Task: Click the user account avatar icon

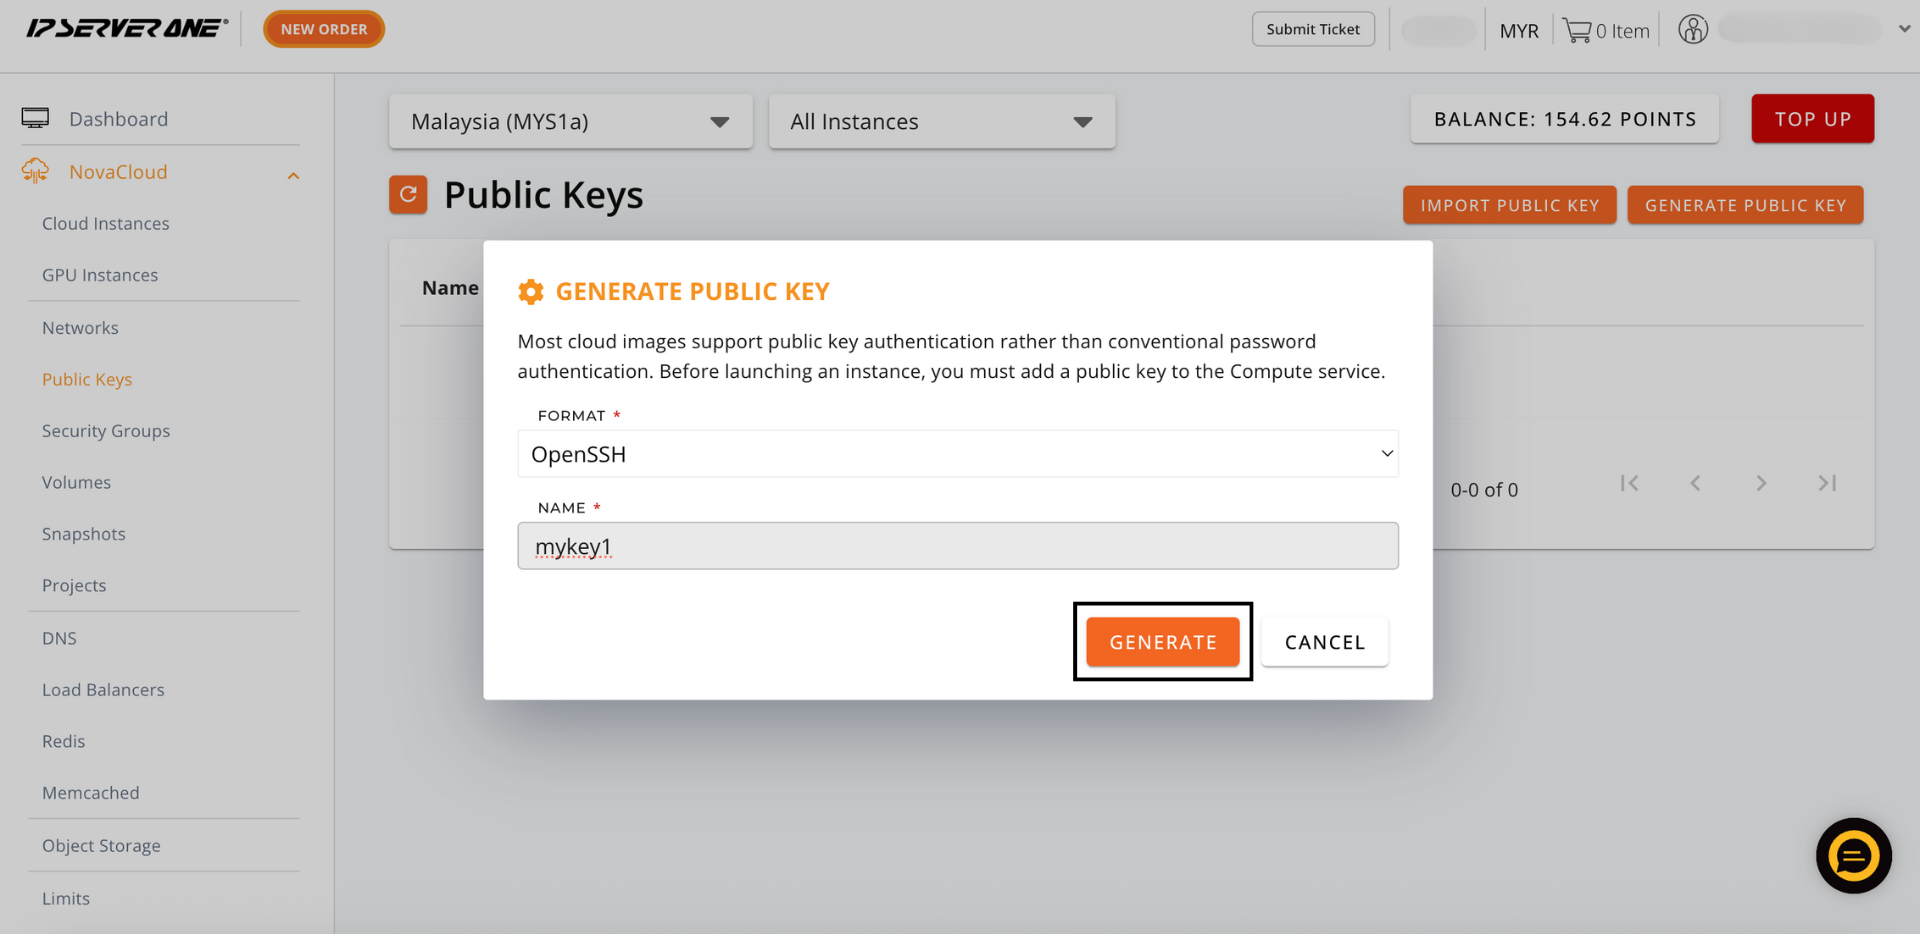Action: coord(1693,29)
